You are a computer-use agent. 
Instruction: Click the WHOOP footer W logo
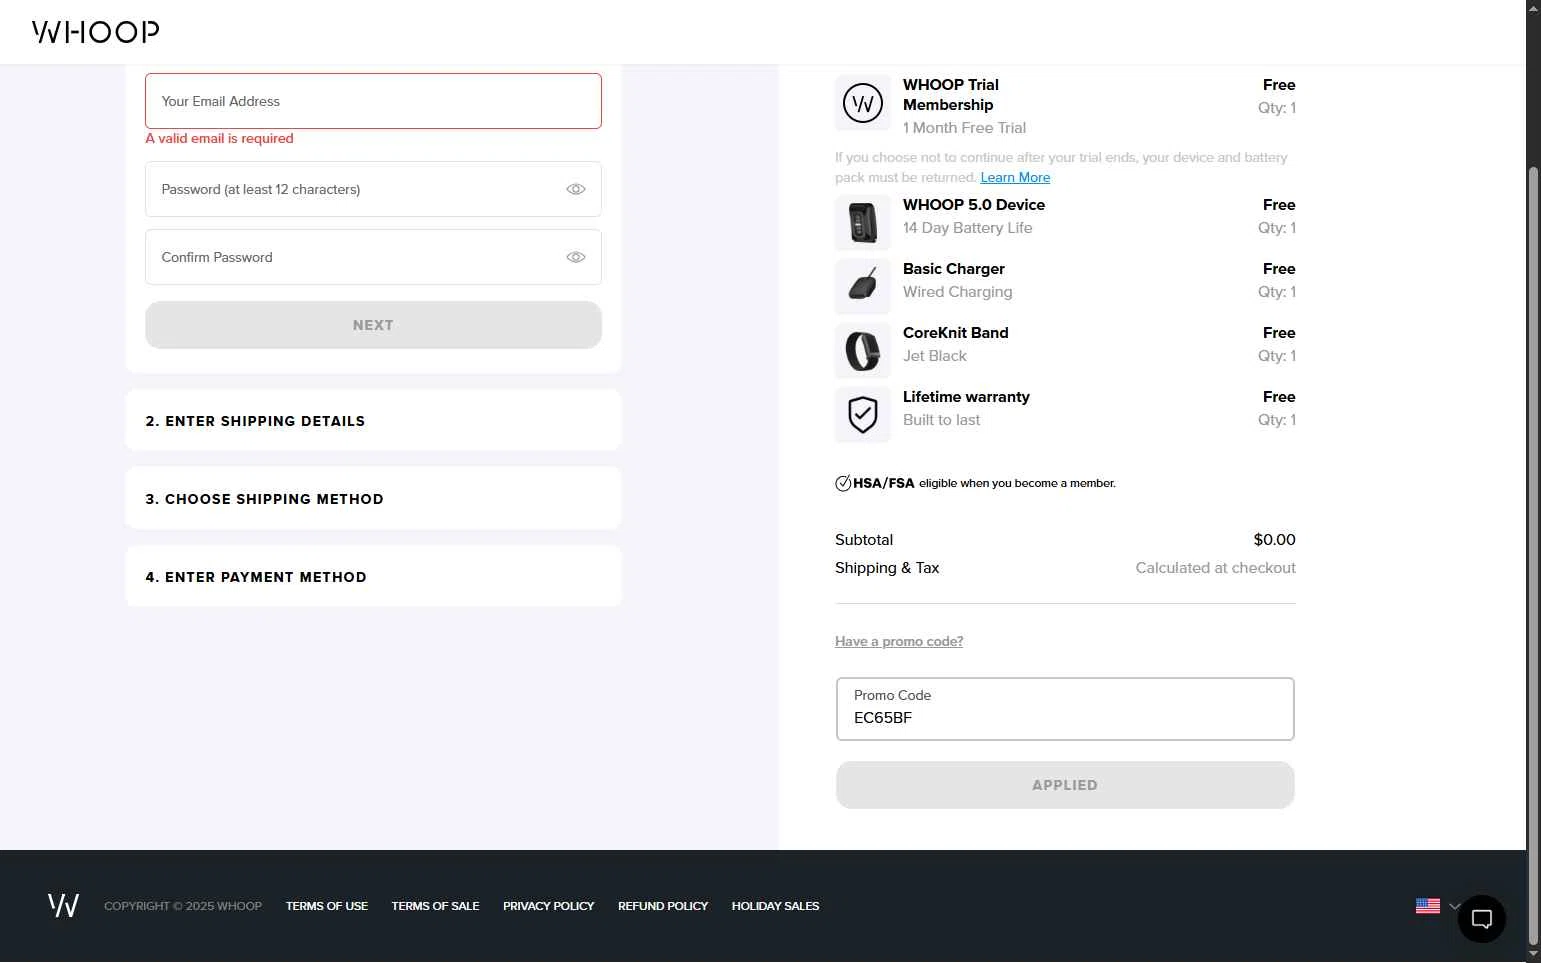tap(64, 905)
